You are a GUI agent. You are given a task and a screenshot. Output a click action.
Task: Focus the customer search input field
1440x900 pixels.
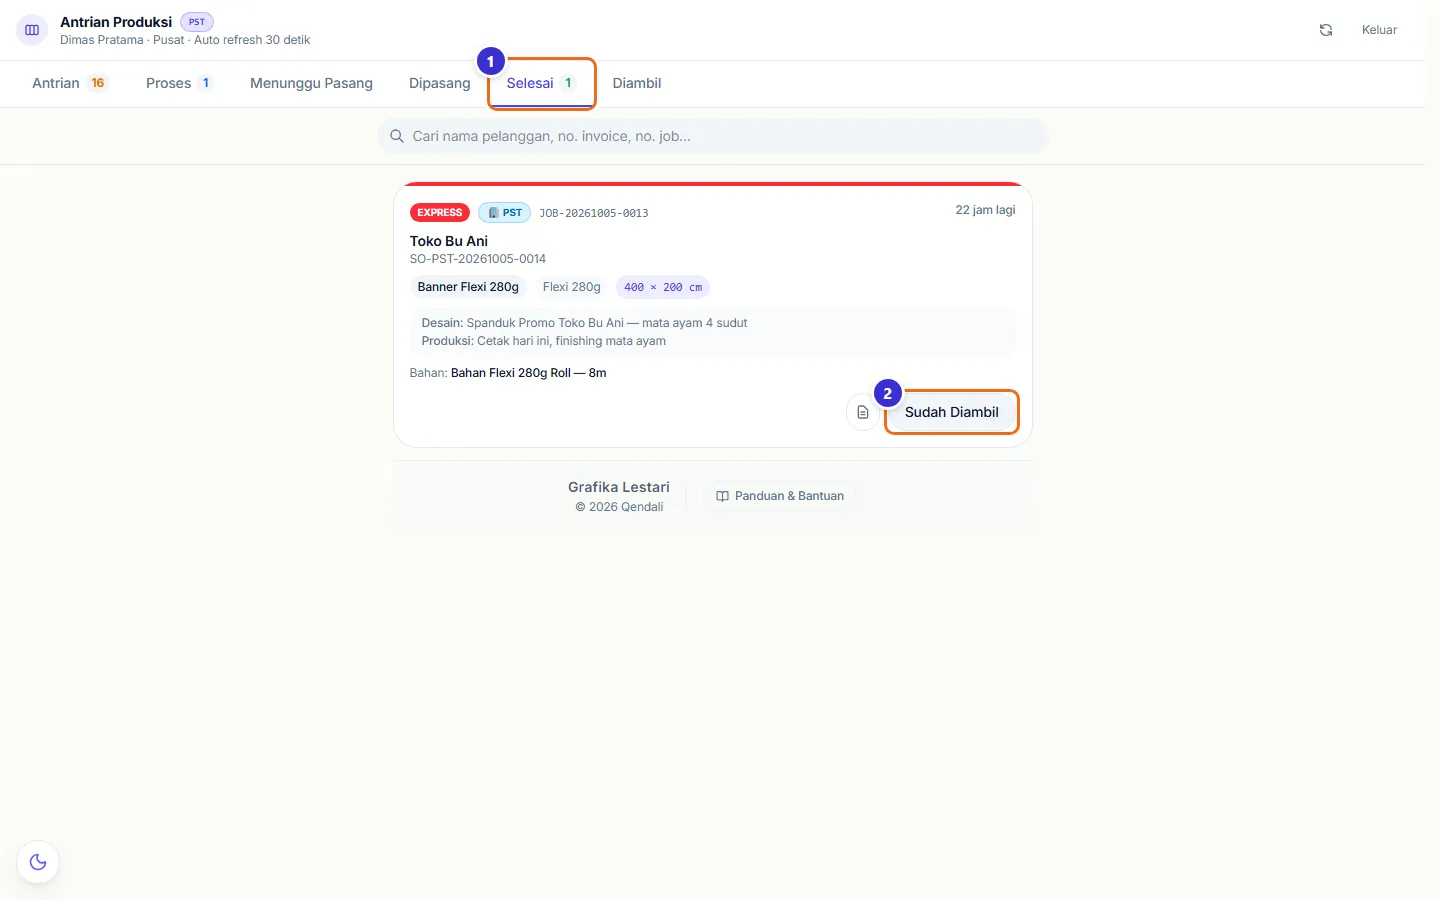(713, 136)
